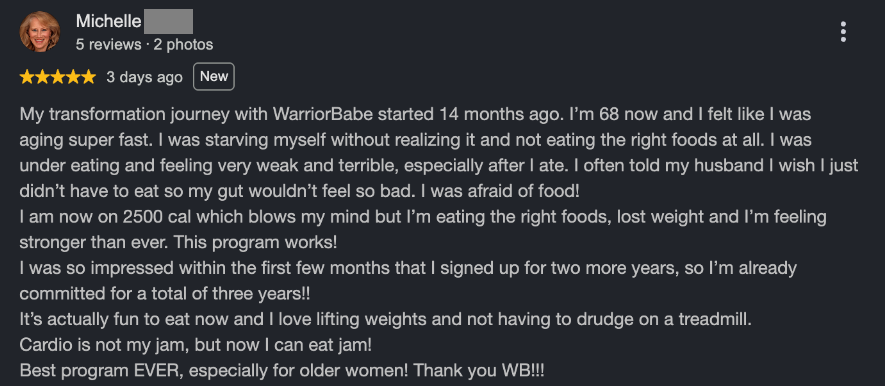Click the 'New' badge beside the date

(x=214, y=76)
